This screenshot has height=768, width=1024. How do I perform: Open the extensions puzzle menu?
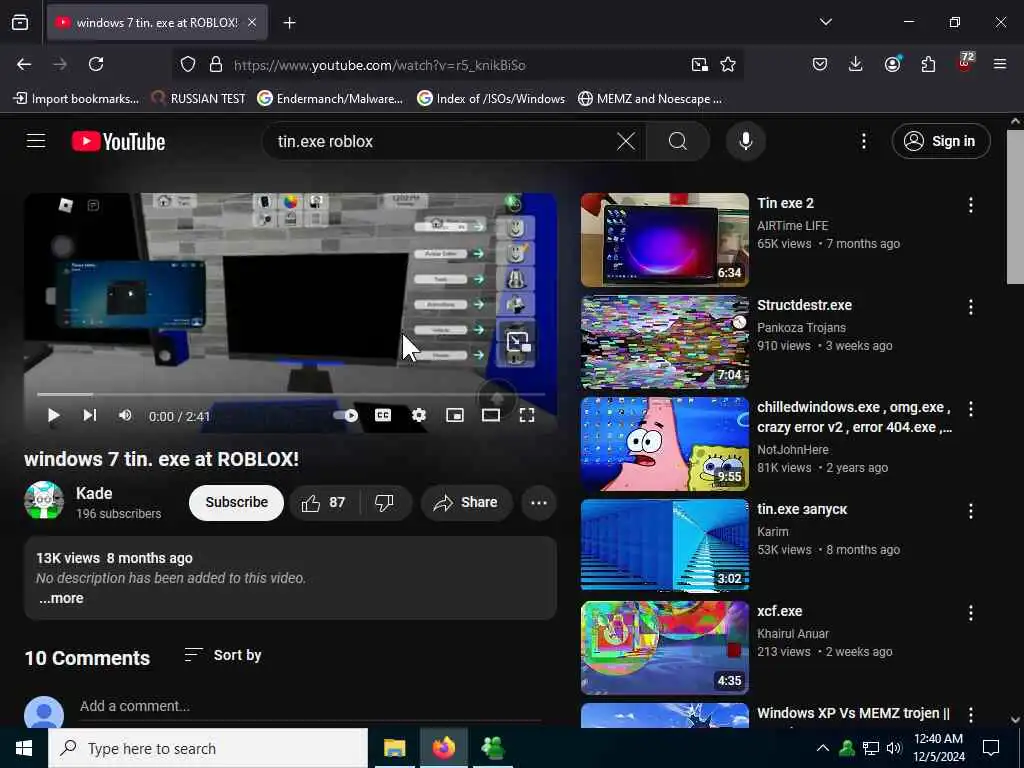pos(928,64)
